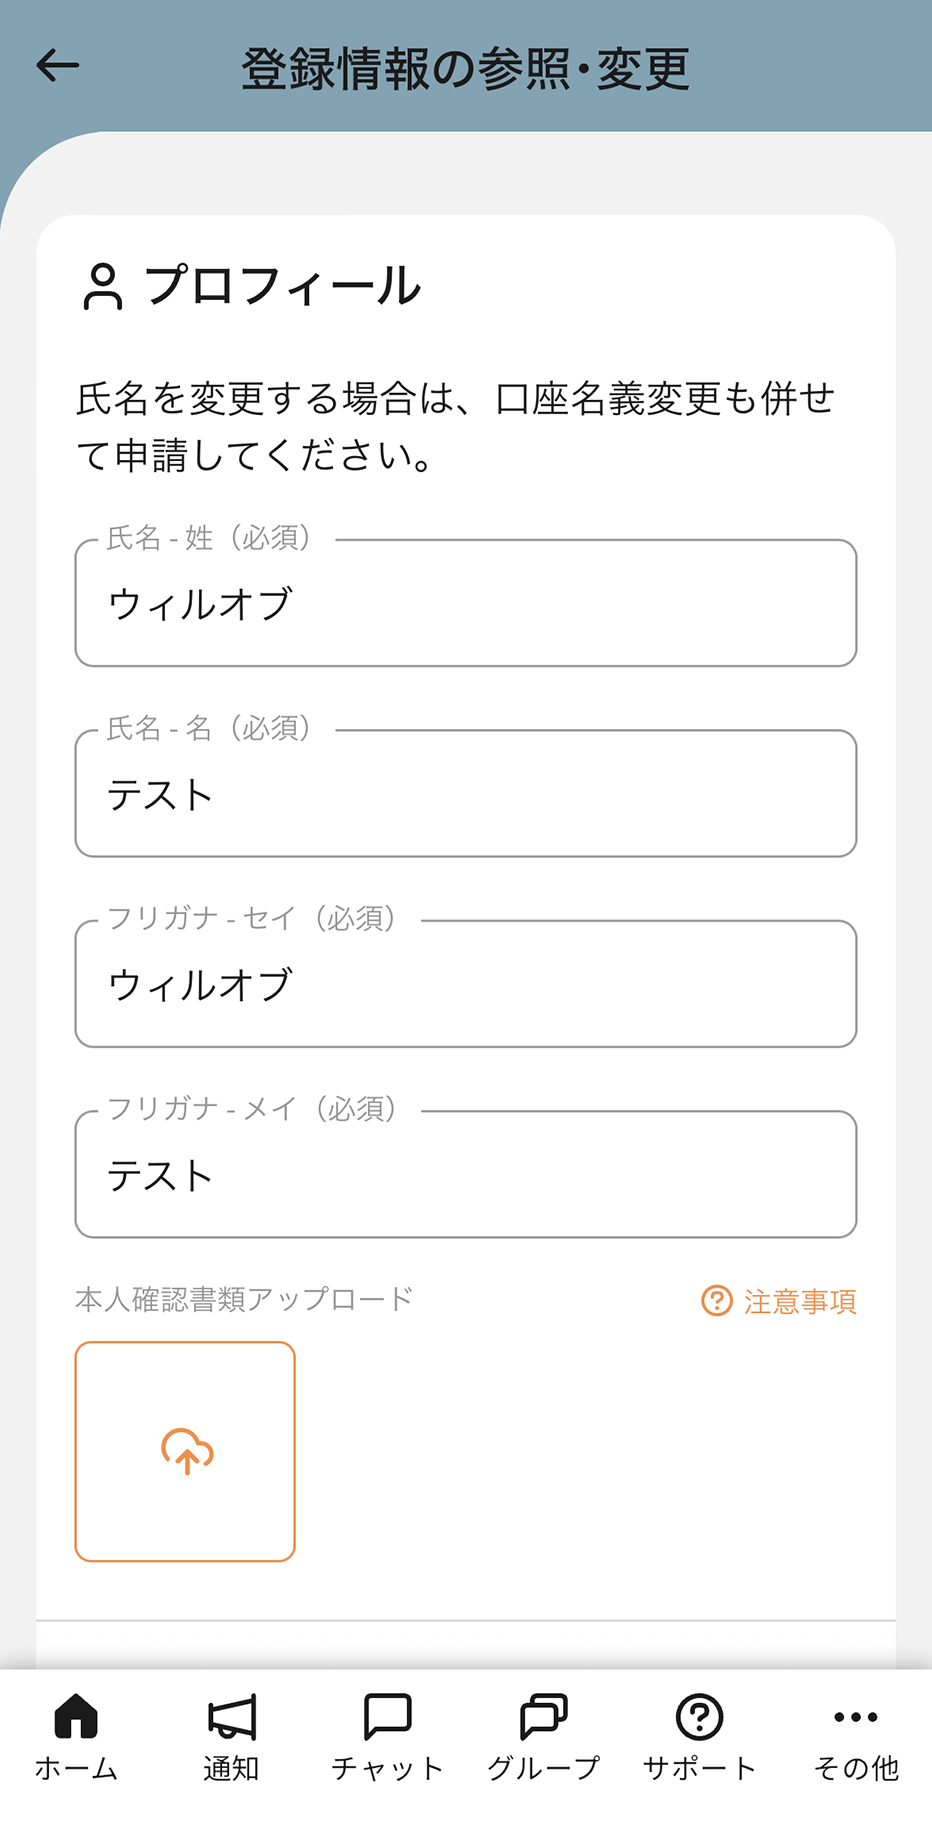This screenshot has height=1832, width=932.
Task: Go to the グループ tab label
Action: 544,1768
